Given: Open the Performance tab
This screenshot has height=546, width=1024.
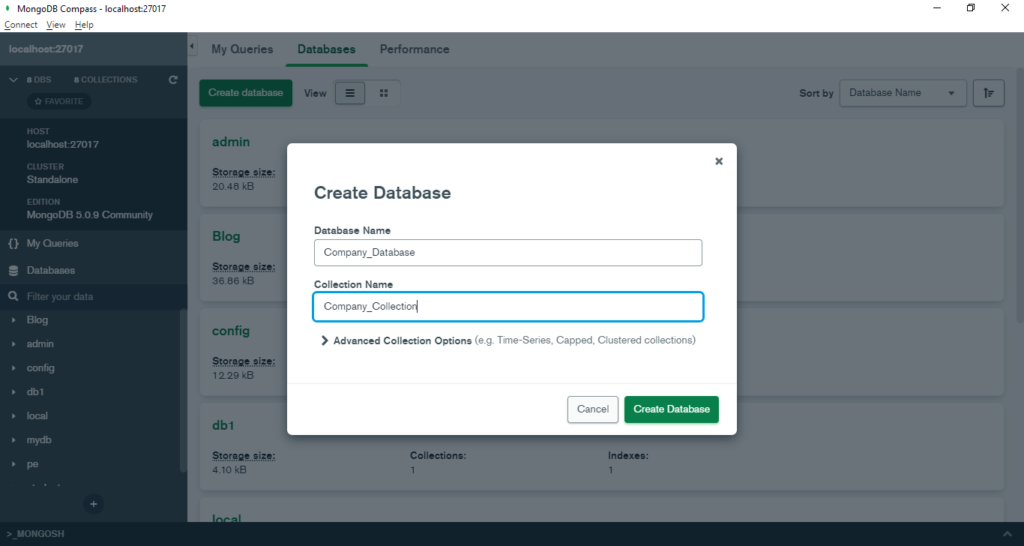Looking at the screenshot, I should pyautogui.click(x=414, y=49).
